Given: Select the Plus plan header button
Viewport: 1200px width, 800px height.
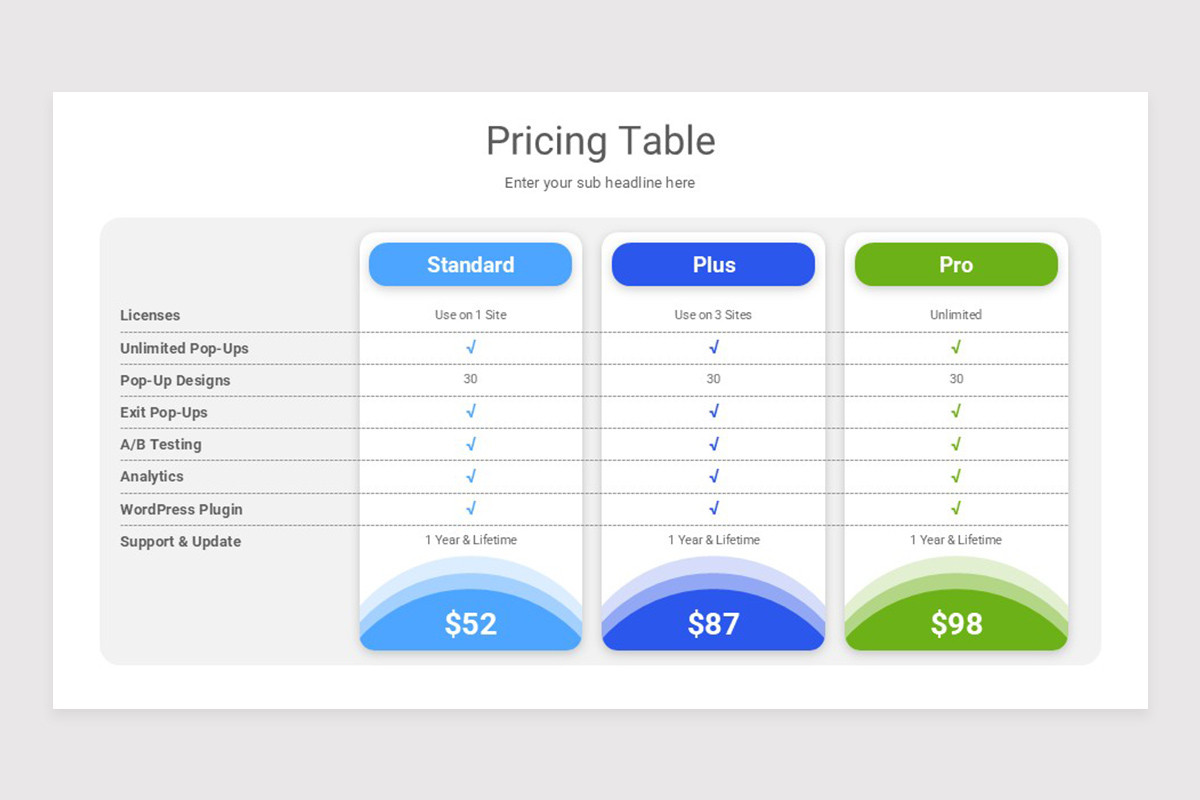Looking at the screenshot, I should (713, 264).
